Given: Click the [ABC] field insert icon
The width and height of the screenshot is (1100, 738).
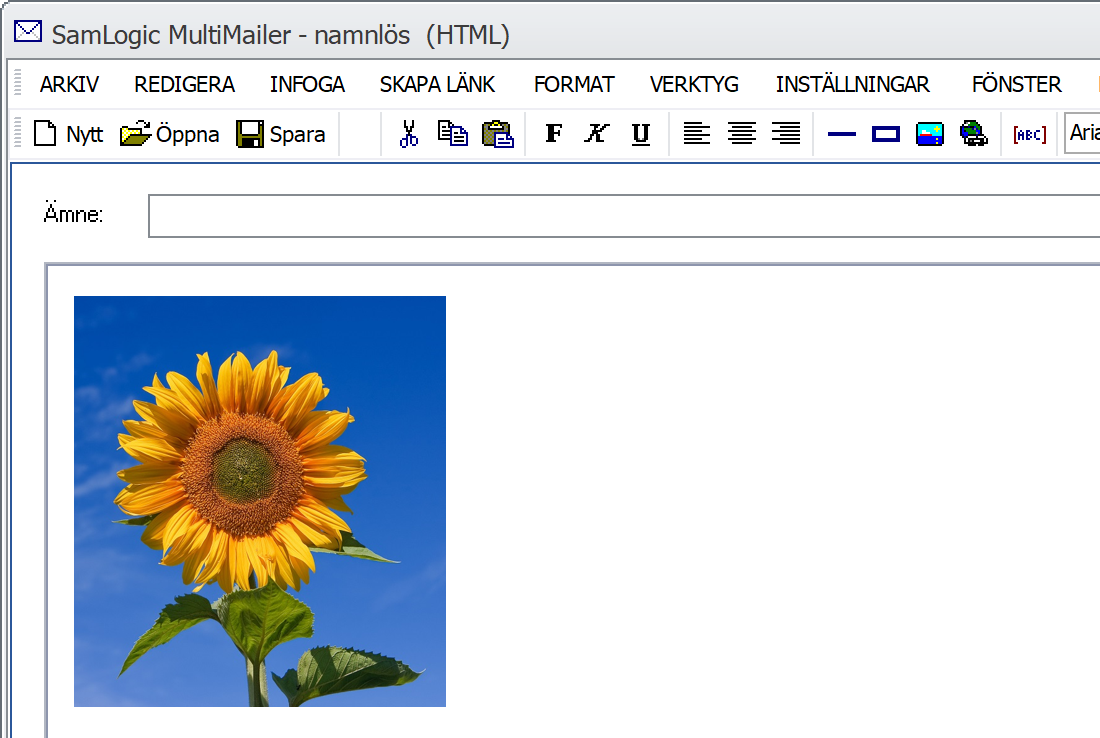Looking at the screenshot, I should tap(1030, 133).
